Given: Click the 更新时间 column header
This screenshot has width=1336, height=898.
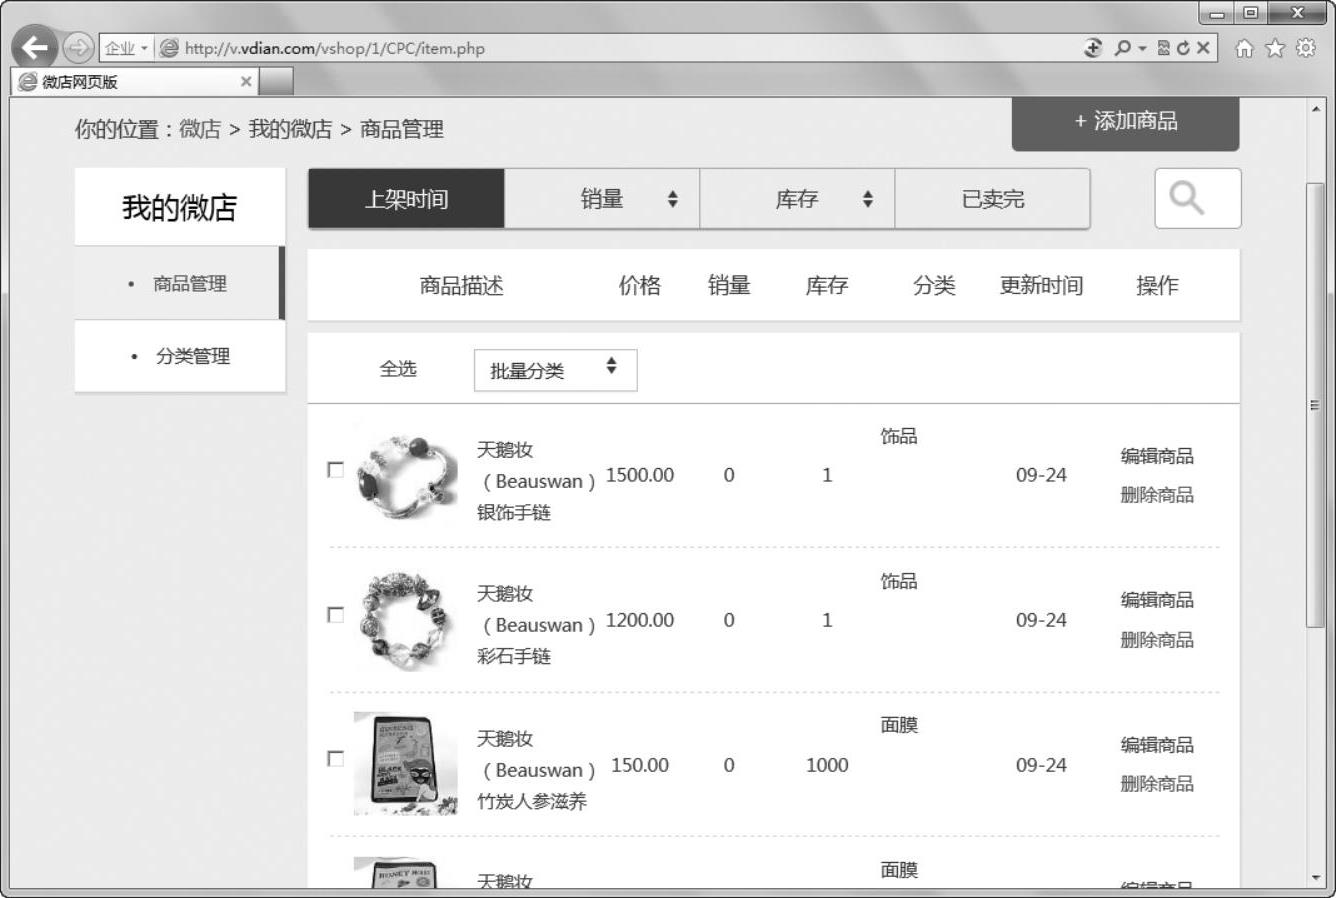Looking at the screenshot, I should click(x=1041, y=286).
